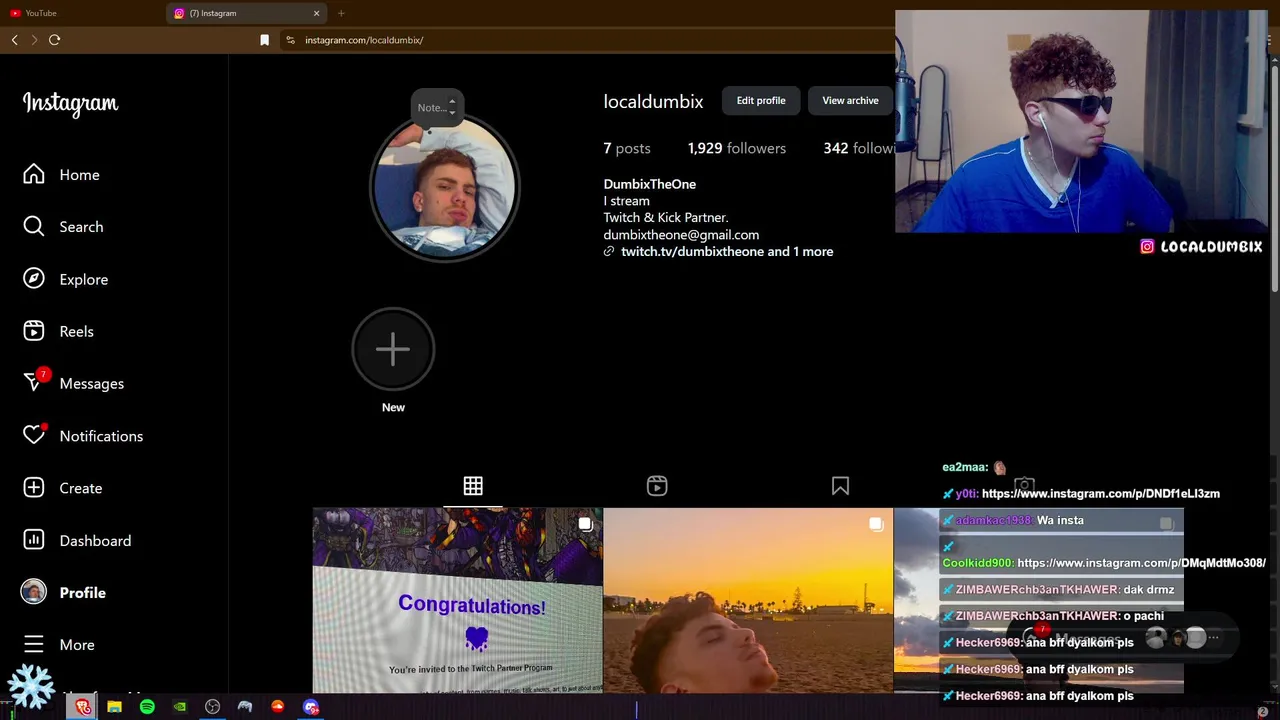Open the Note bubble above profile photo
Image resolution: width=1280 pixels, height=720 pixels.
point(437,107)
